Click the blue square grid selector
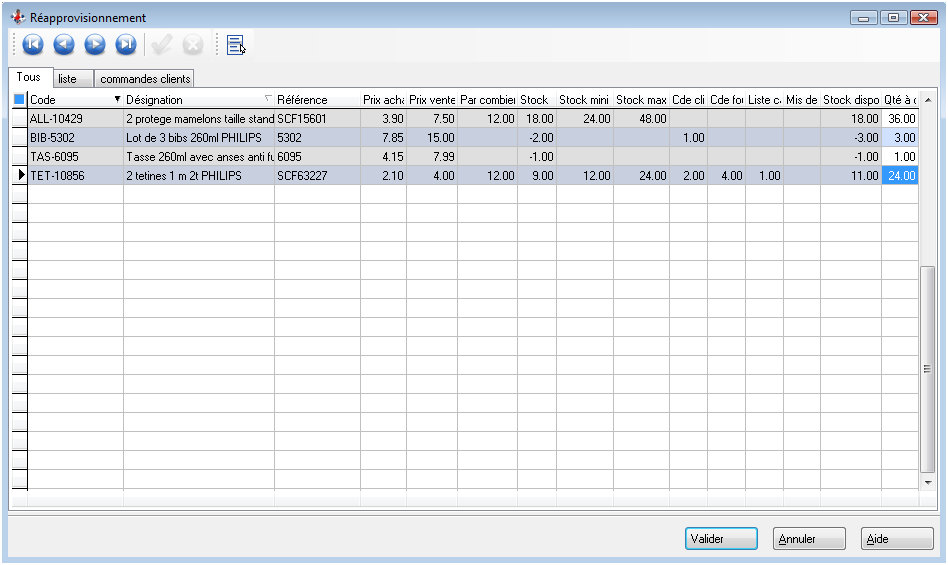The image size is (948, 565). pos(19,99)
